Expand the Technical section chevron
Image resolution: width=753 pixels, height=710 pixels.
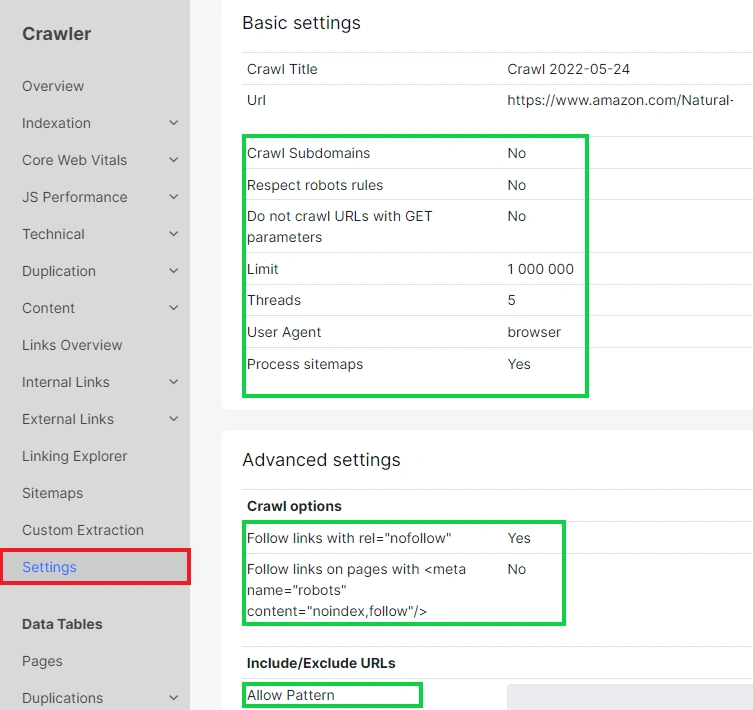(173, 234)
